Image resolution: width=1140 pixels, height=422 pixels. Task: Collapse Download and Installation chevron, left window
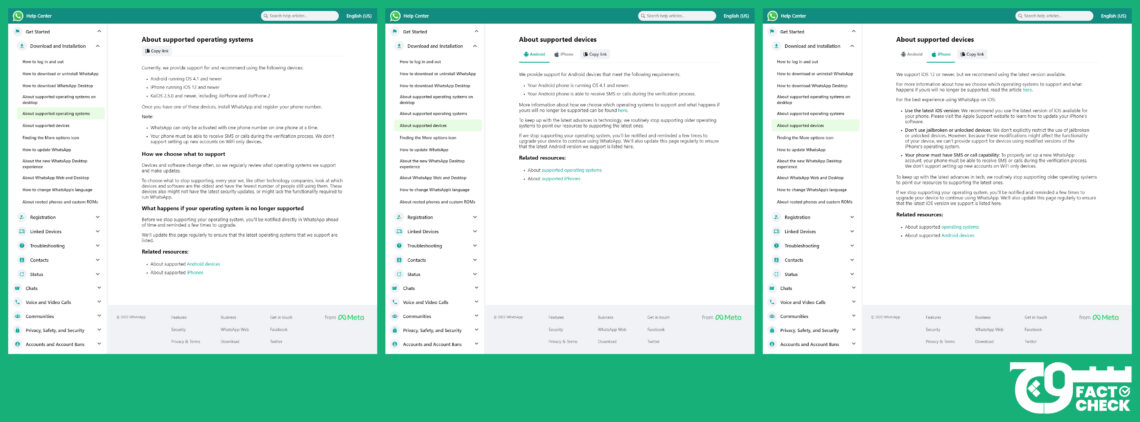(98, 46)
